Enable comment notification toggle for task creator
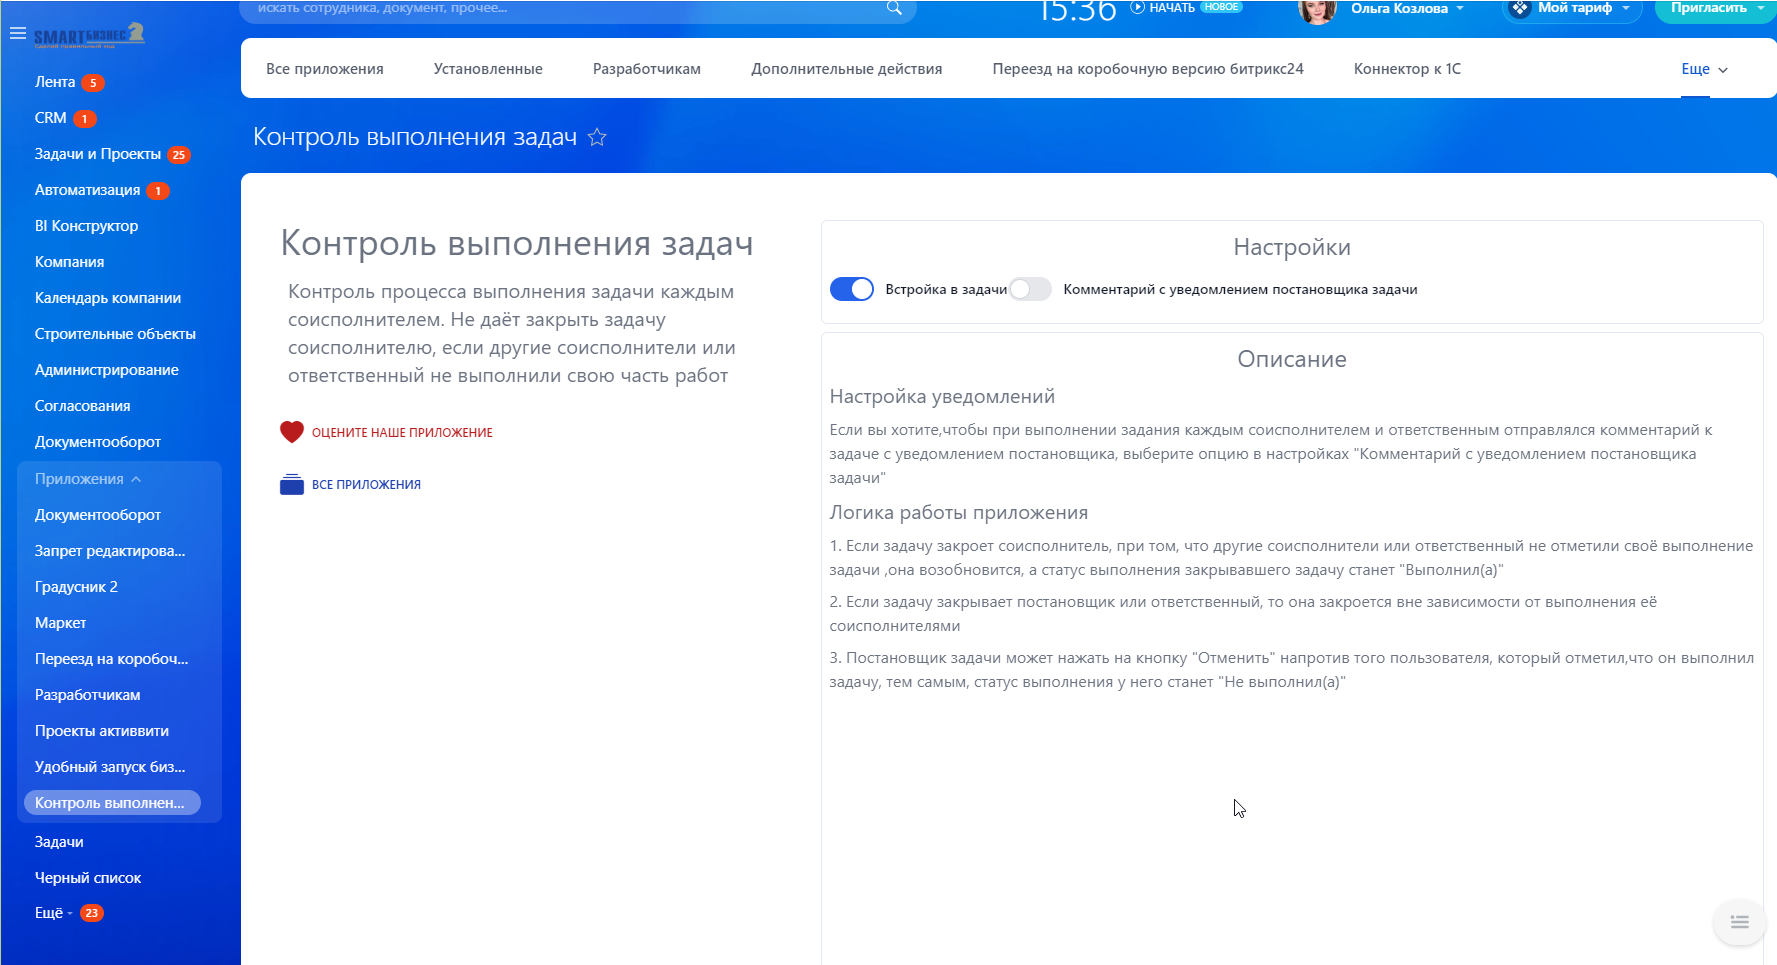 [x=1030, y=289]
